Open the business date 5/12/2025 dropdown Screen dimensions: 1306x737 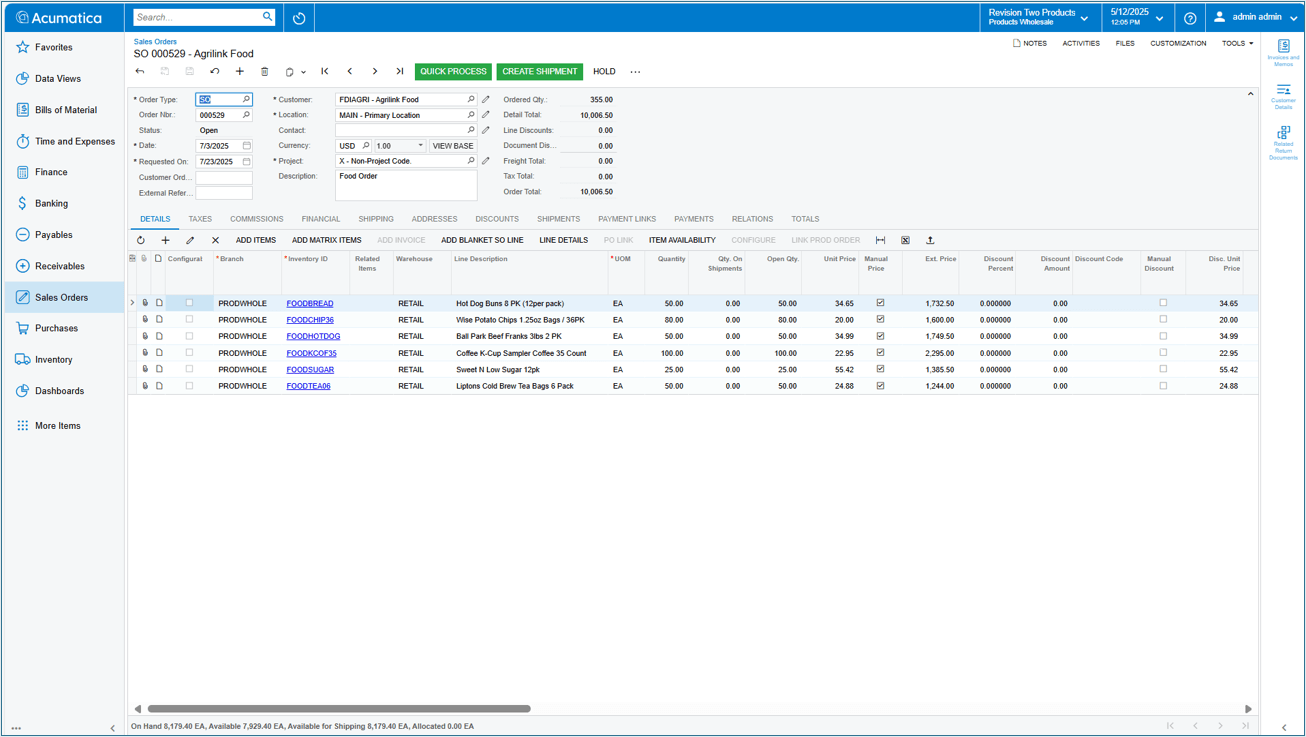(x=1136, y=17)
